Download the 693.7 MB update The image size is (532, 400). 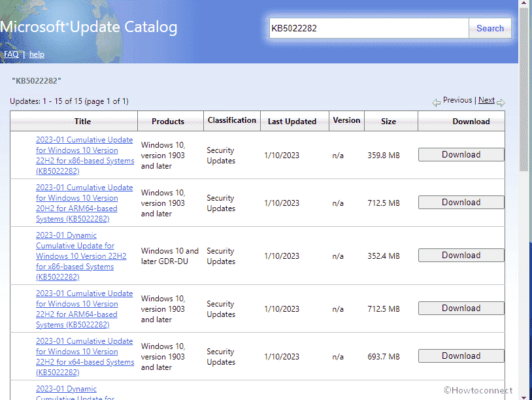pyautogui.click(x=461, y=356)
